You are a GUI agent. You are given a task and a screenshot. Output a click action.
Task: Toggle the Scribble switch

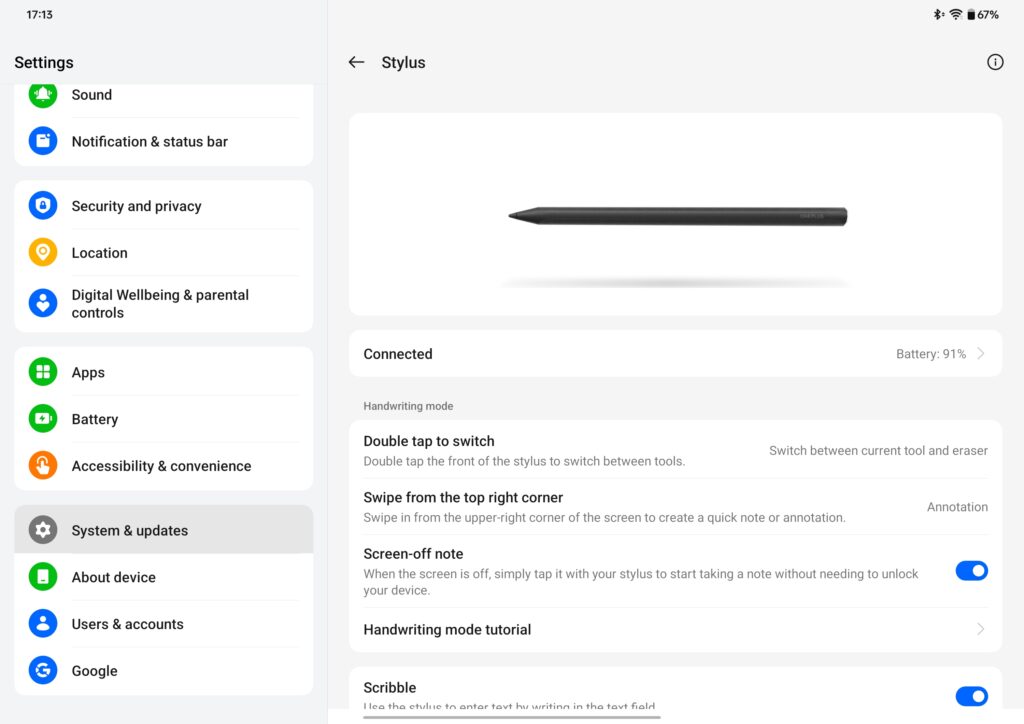(x=971, y=696)
